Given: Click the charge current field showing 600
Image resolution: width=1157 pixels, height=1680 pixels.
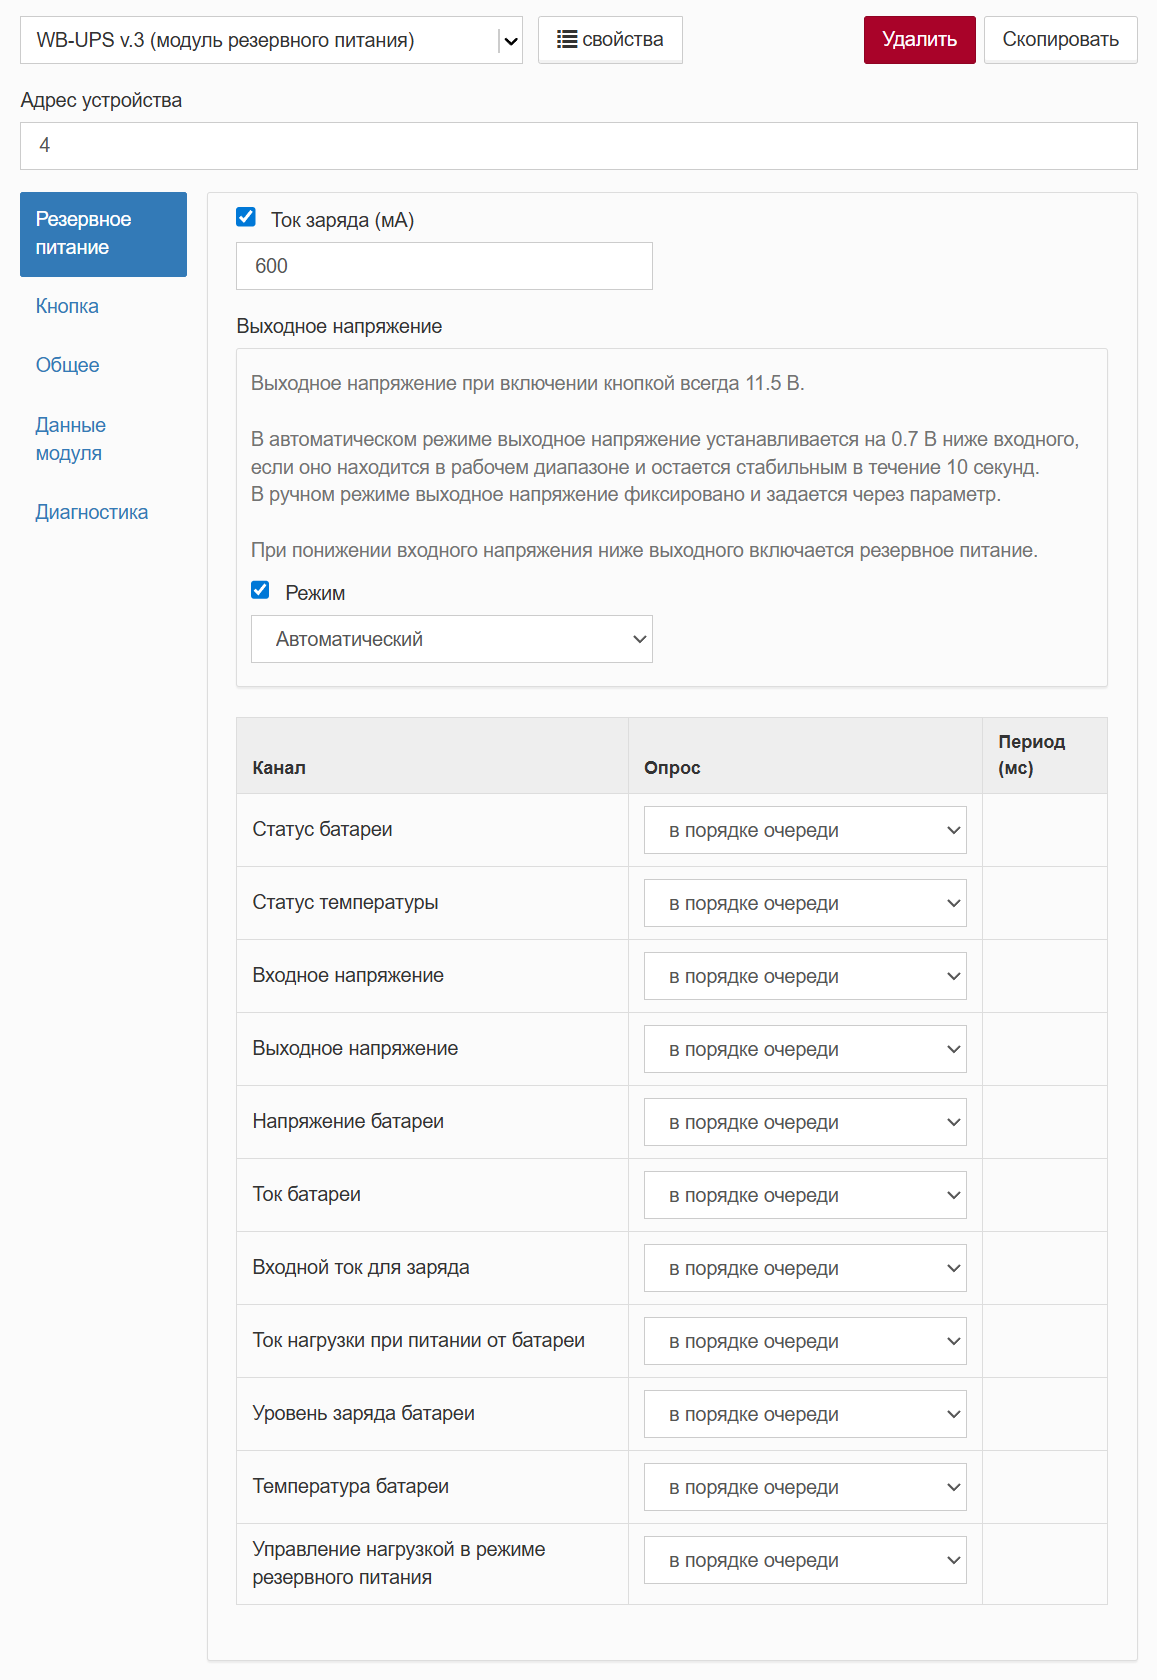Looking at the screenshot, I should pyautogui.click(x=444, y=266).
